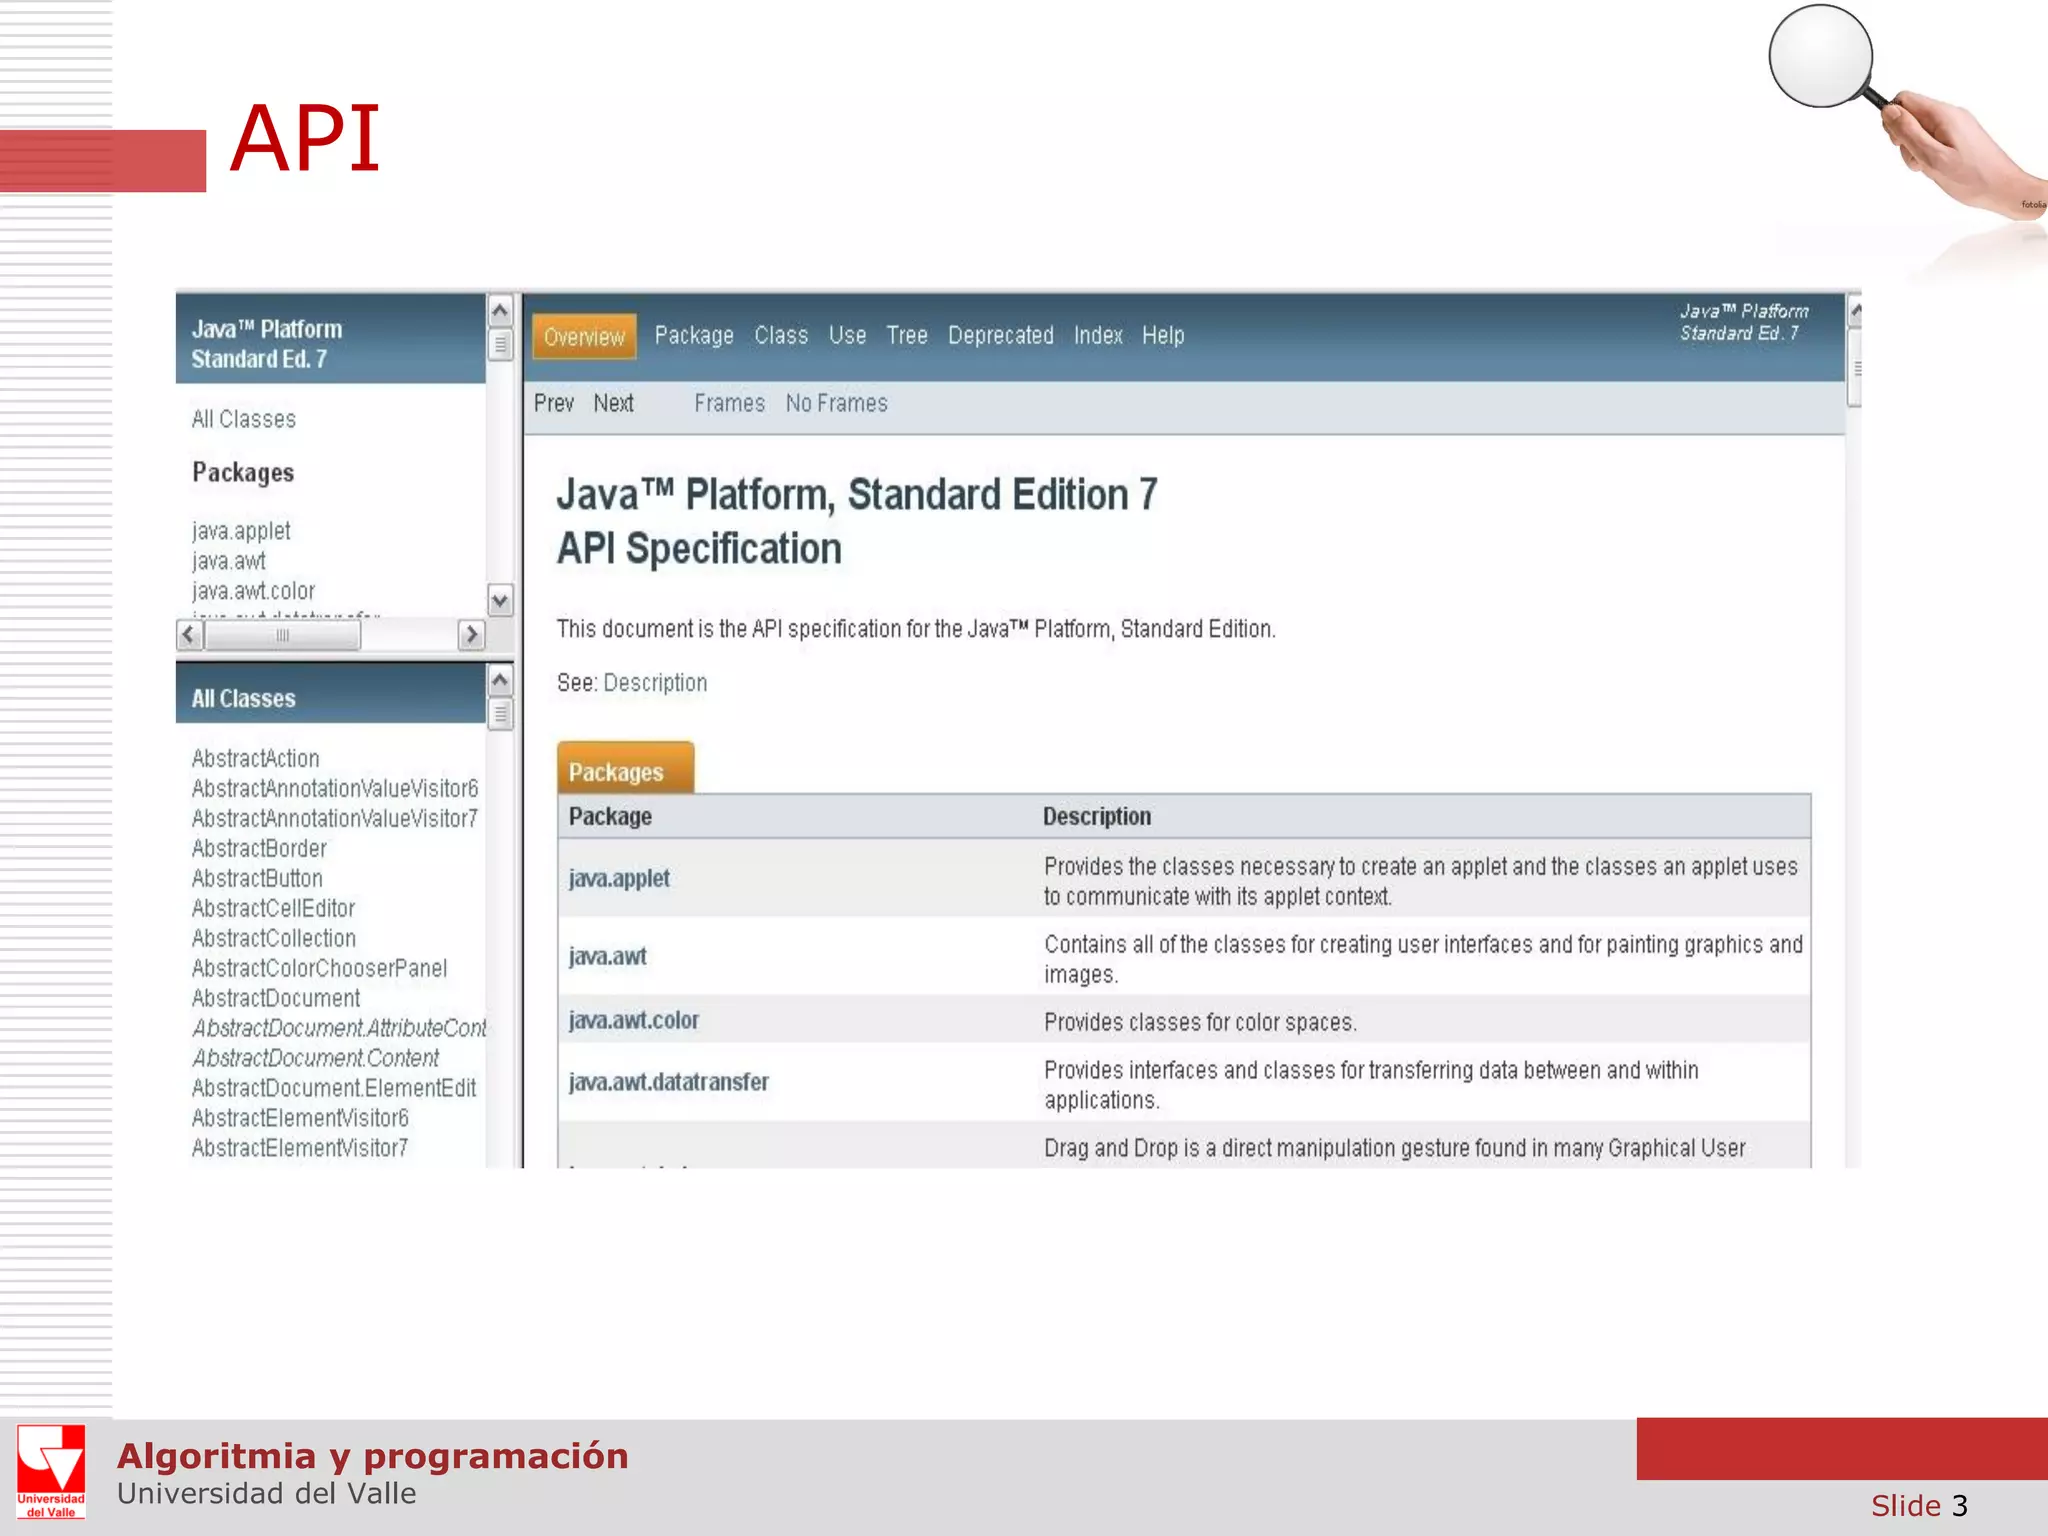The width and height of the screenshot is (2048, 1536).
Task: Click the Packages orange tab header
Action: [624, 771]
